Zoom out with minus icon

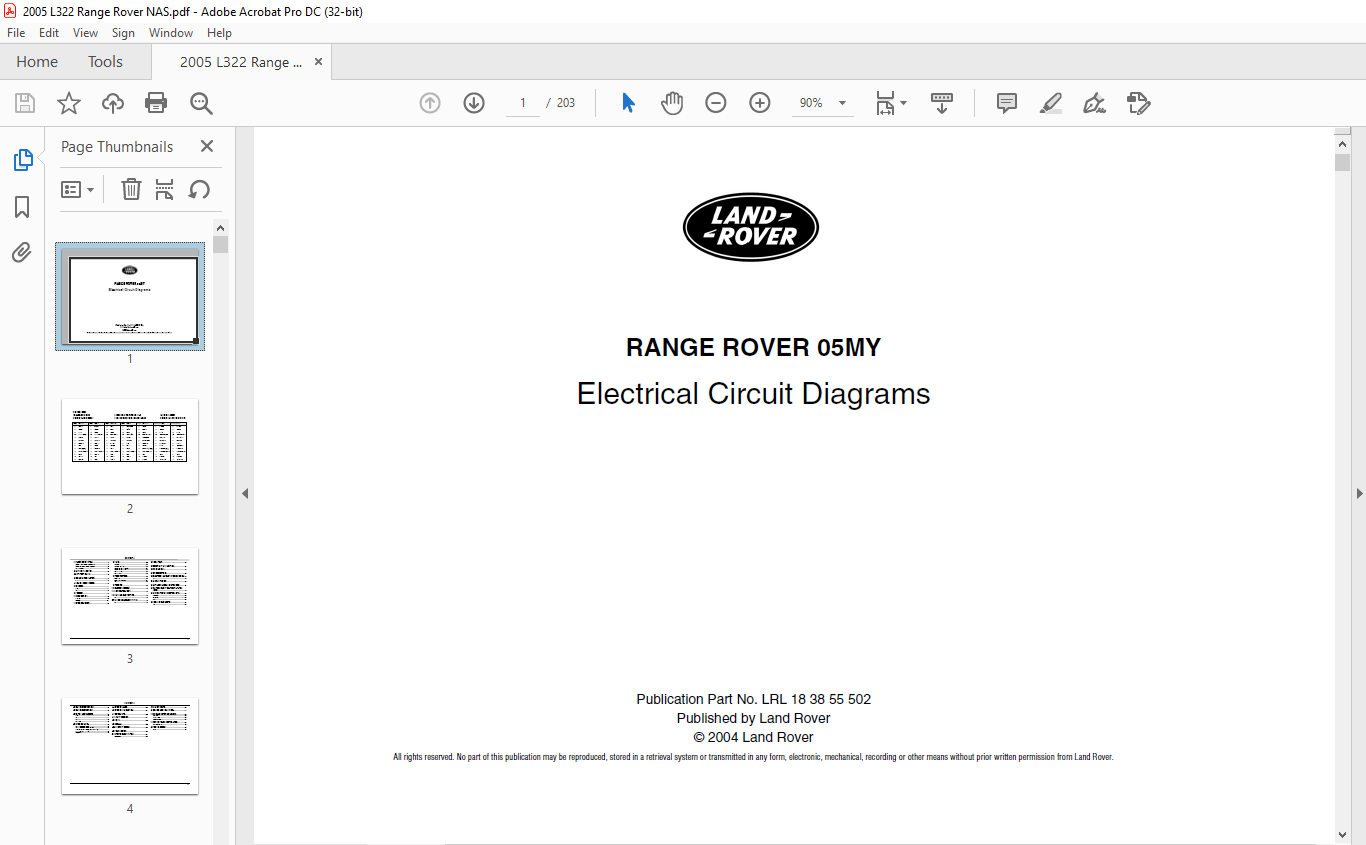pyautogui.click(x=716, y=103)
